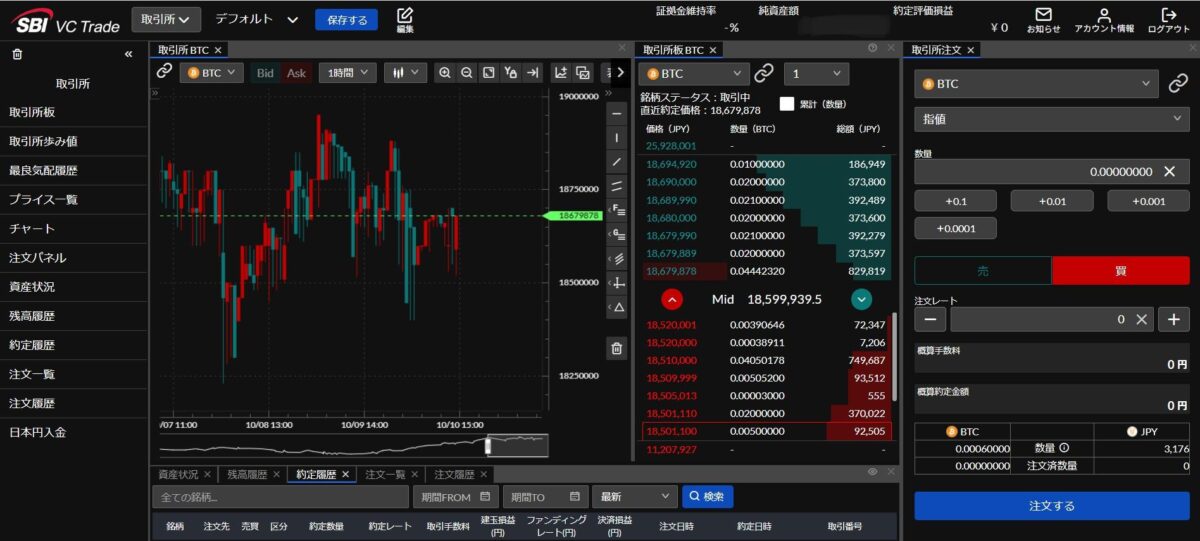
Task: Open the 最新 sort dropdown
Action: pyautogui.click(x=634, y=496)
